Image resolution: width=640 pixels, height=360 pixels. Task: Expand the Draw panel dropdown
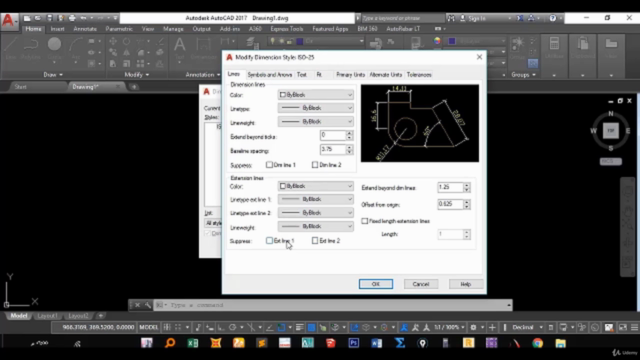tap(53, 75)
